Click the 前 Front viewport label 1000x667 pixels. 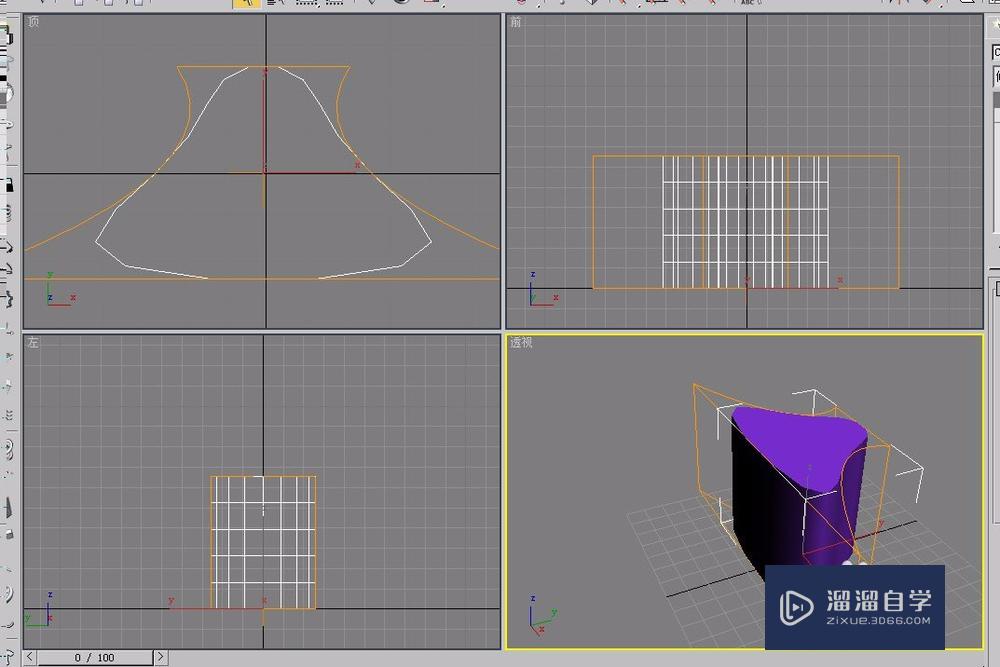pos(515,22)
